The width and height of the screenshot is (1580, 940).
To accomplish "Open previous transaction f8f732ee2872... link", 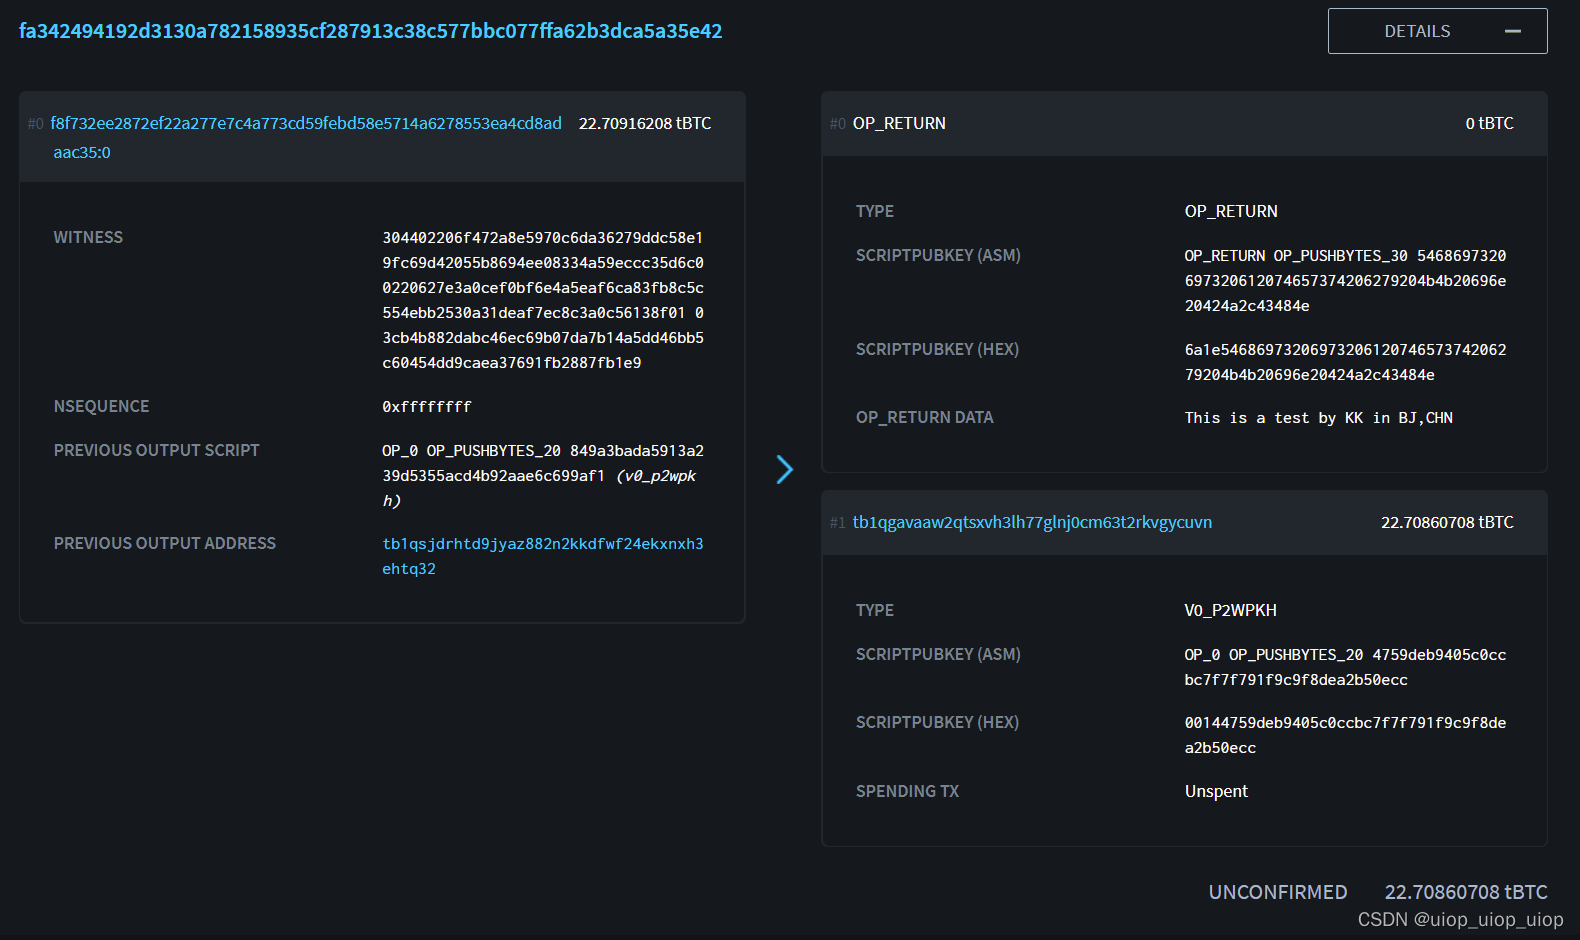I will coord(306,123).
